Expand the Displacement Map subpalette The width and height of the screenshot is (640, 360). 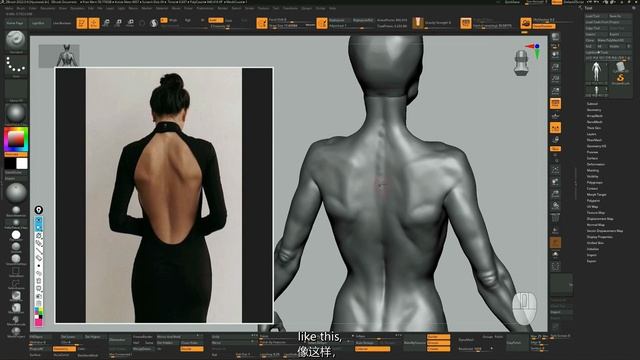tap(600, 219)
